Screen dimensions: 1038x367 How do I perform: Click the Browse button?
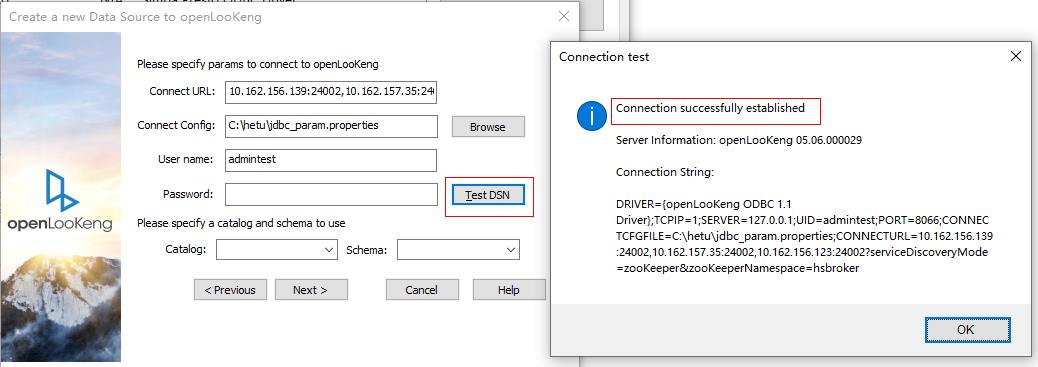(488, 127)
